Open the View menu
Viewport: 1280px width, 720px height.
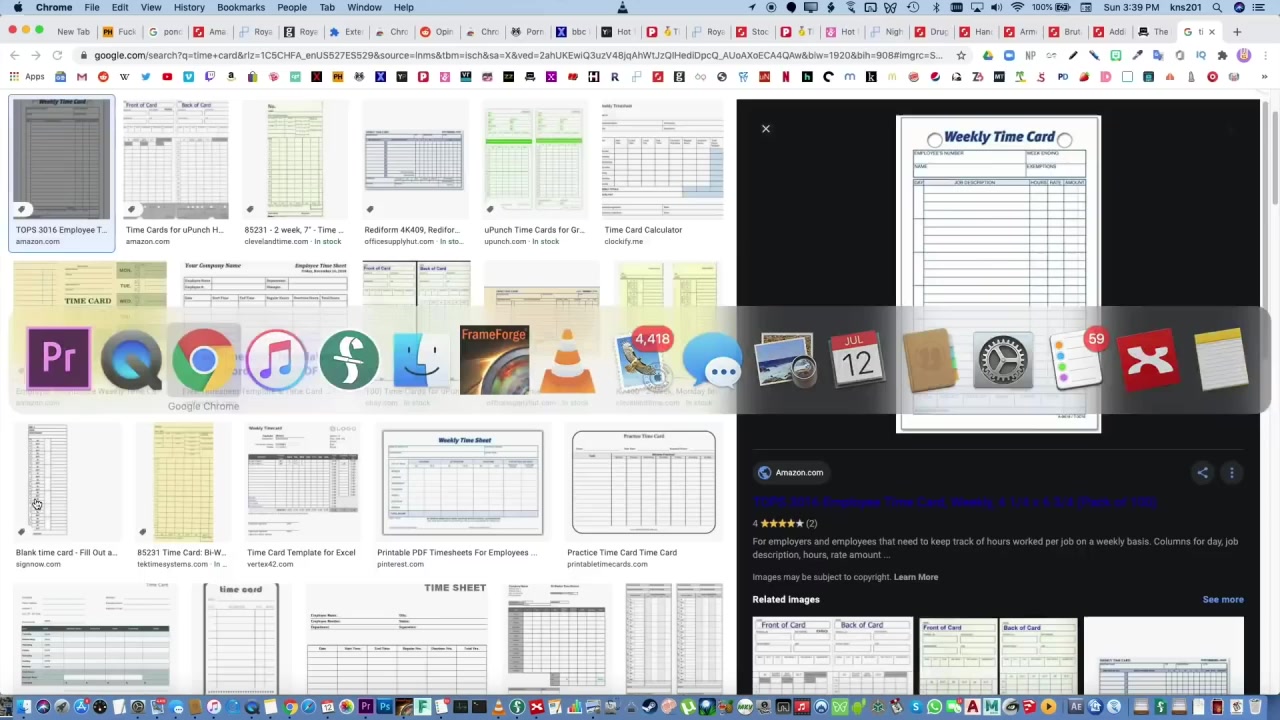(151, 7)
